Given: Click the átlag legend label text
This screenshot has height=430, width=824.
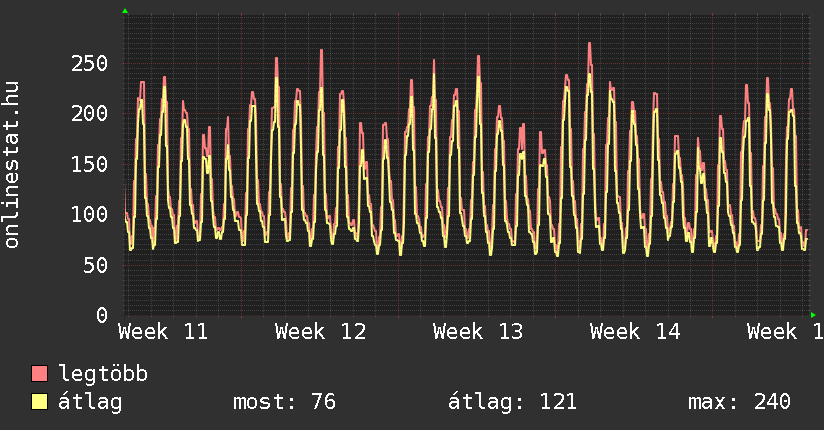Looking at the screenshot, I should tap(91, 402).
